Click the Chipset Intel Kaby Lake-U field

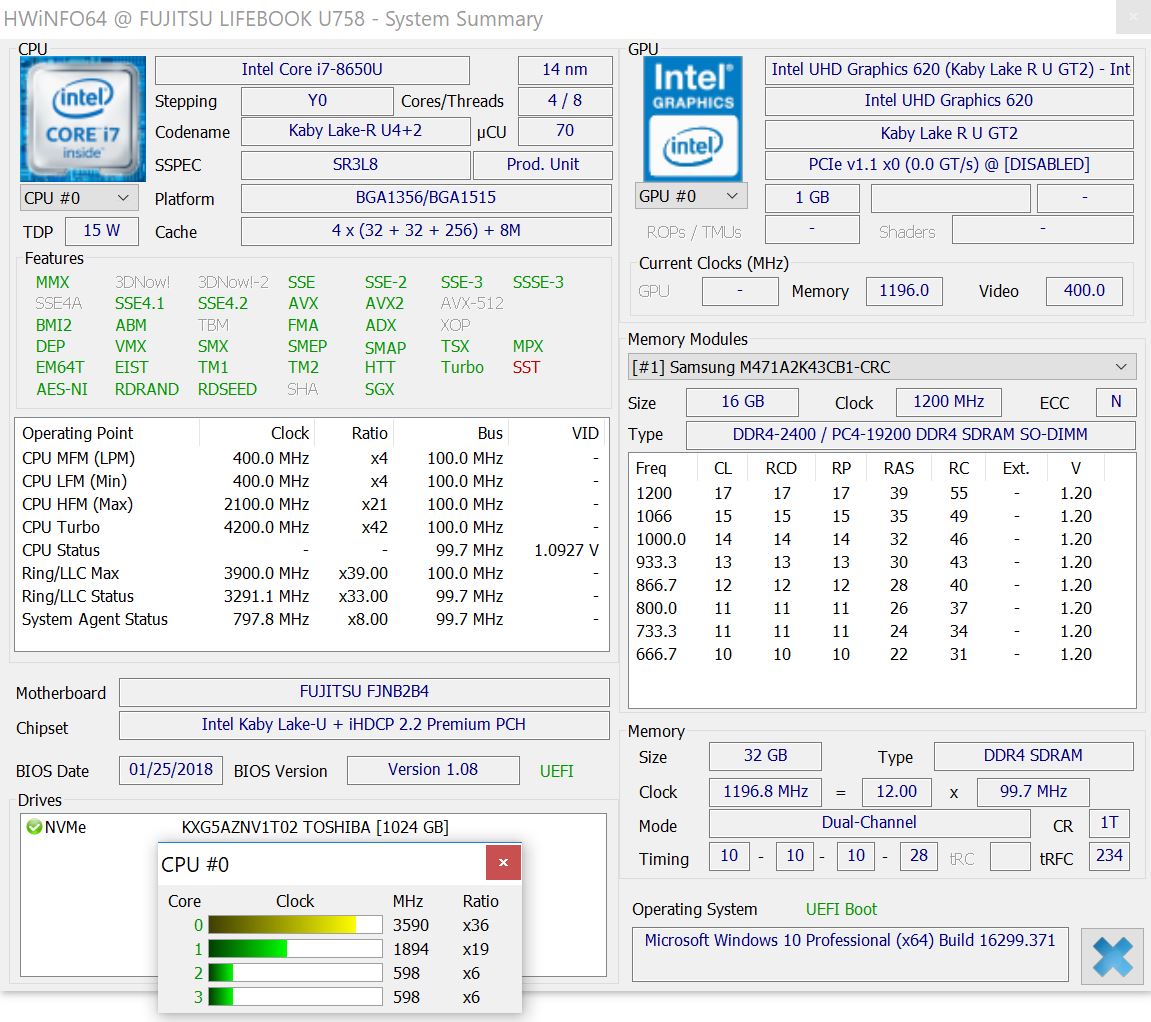point(364,725)
